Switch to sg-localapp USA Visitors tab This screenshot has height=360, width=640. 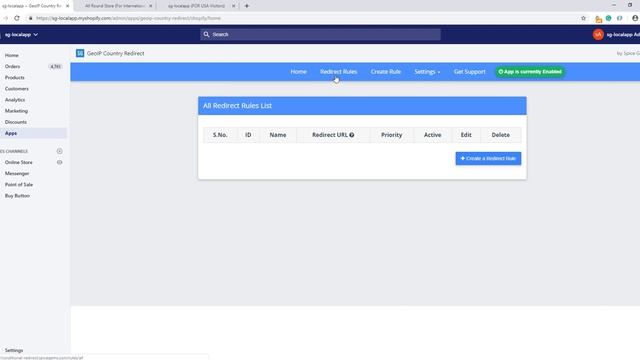click(x=196, y=6)
